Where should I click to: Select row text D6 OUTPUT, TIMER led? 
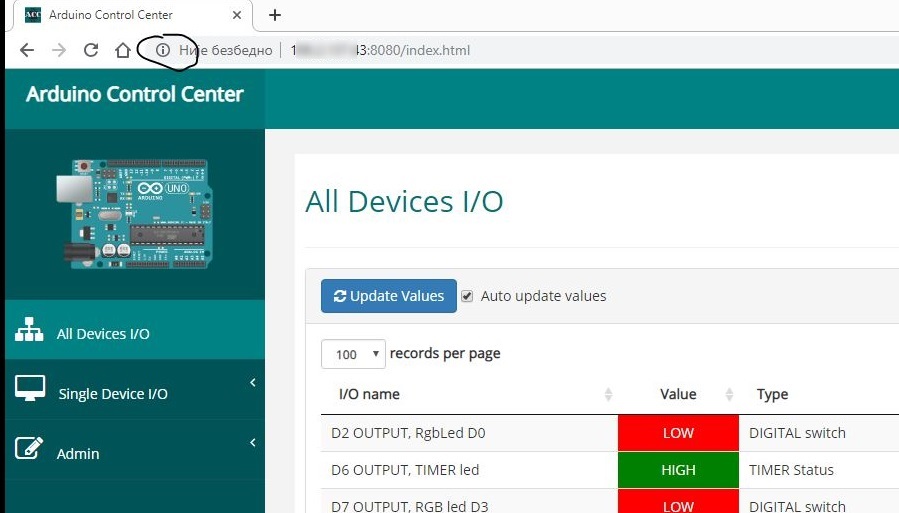coord(405,470)
